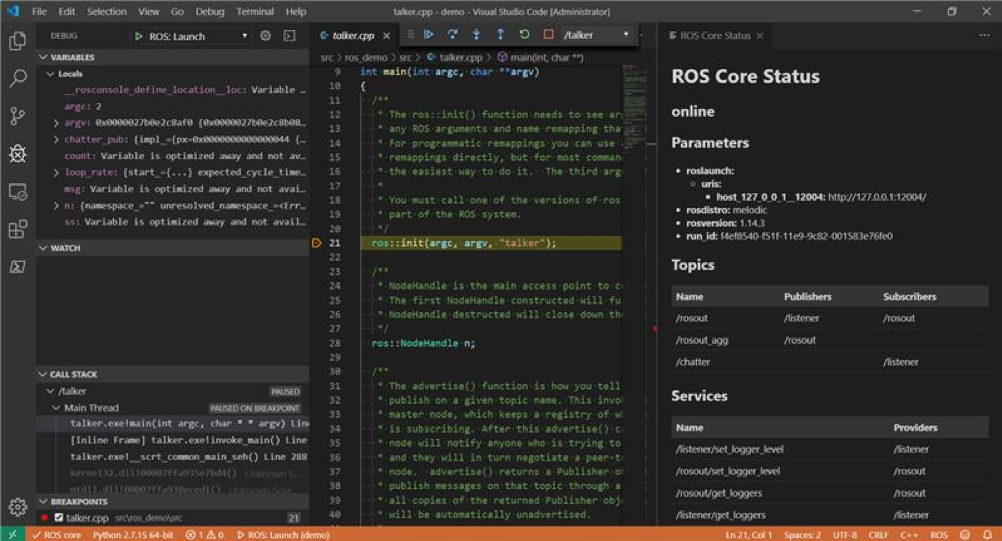Open Source Control view in activity bar

click(x=17, y=116)
